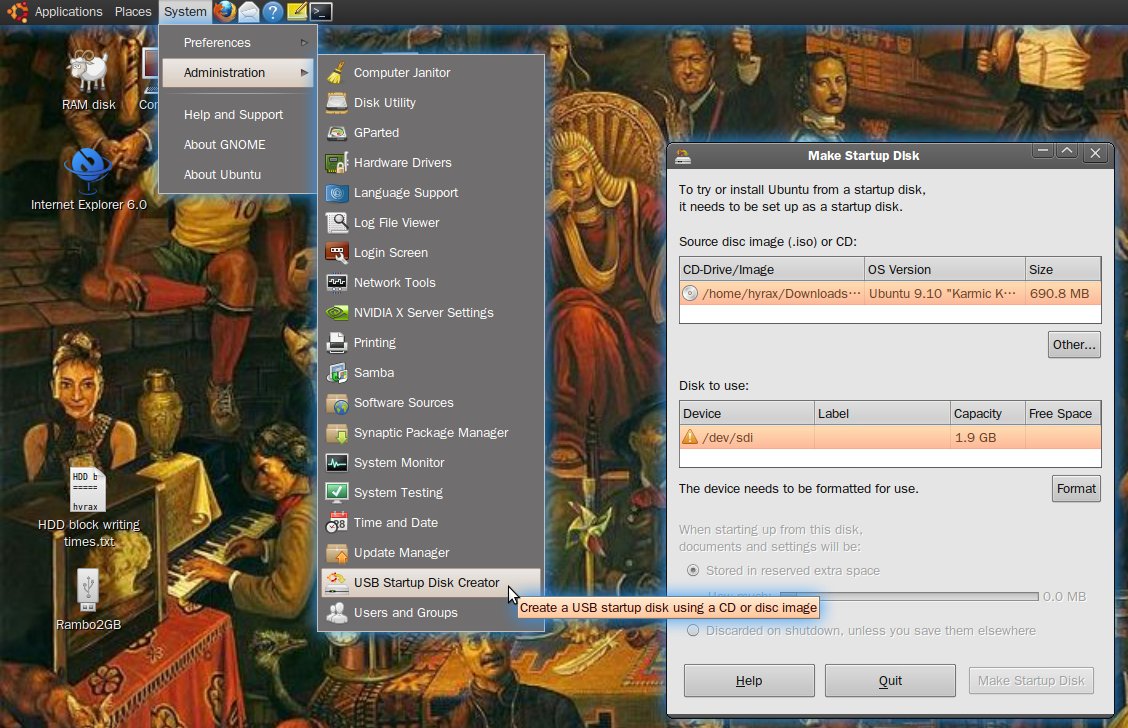
Task: Click the GParted icon
Action: click(x=336, y=132)
